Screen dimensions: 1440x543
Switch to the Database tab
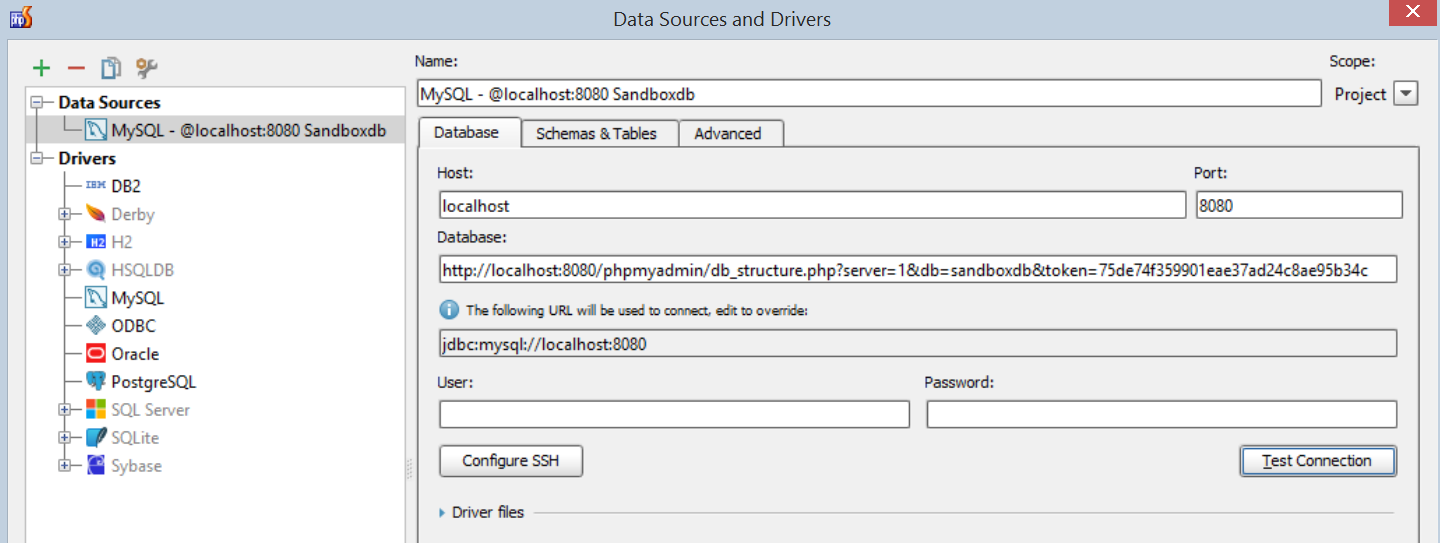click(468, 132)
